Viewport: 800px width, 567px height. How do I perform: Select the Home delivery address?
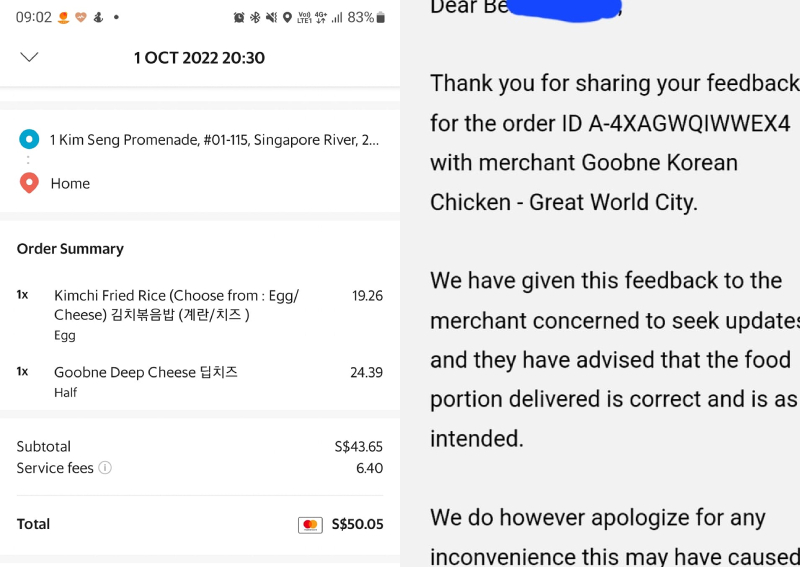(x=70, y=183)
